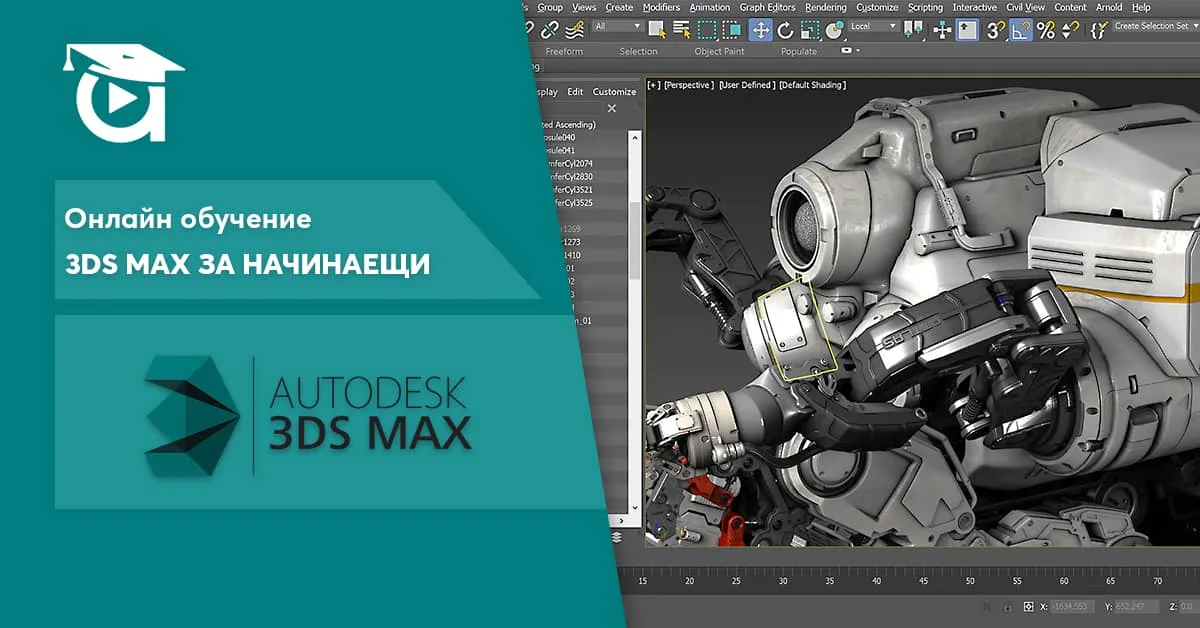Switch to the Selection ribbon tab

click(x=638, y=51)
